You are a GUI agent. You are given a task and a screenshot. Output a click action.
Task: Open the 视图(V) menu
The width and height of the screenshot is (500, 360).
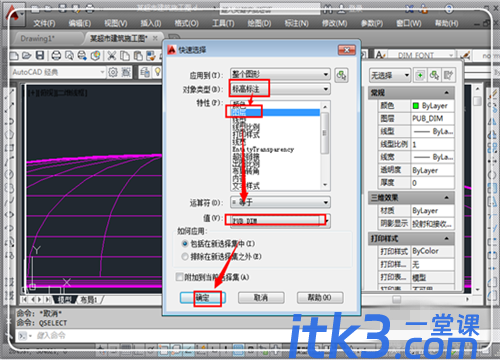[x=115, y=23]
